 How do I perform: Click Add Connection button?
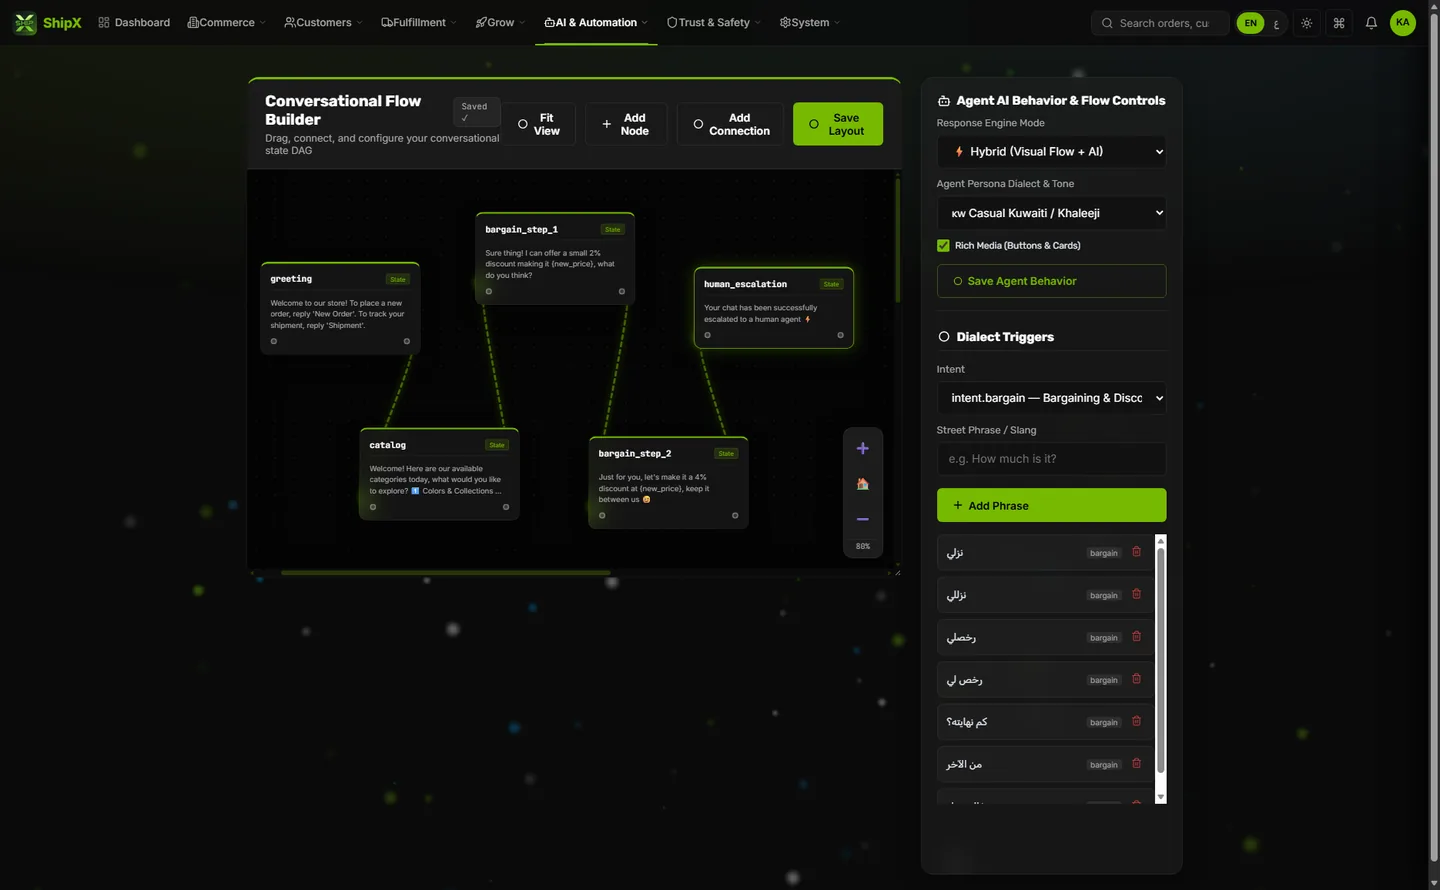pyautogui.click(x=730, y=124)
